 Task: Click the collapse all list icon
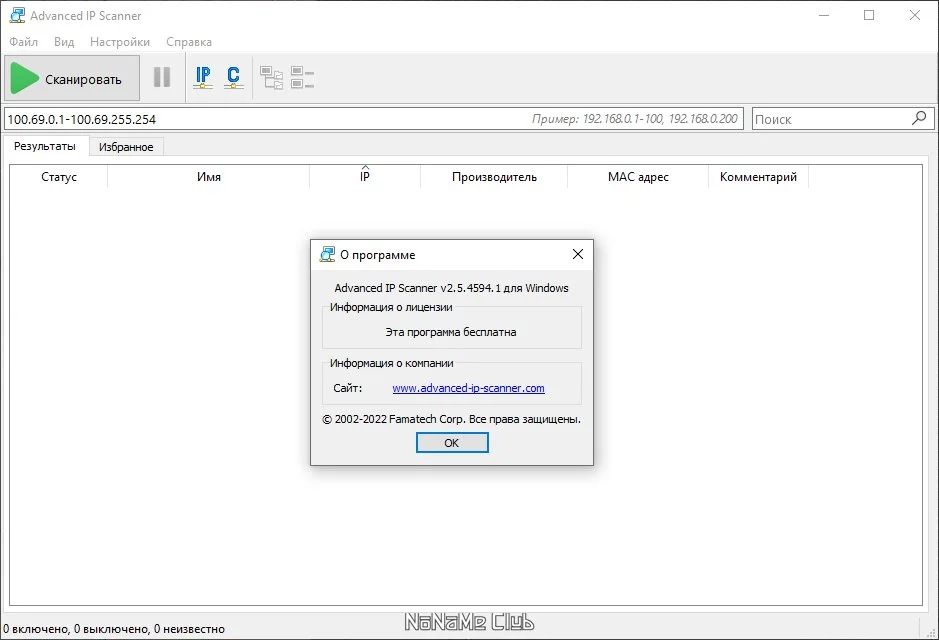pos(302,77)
